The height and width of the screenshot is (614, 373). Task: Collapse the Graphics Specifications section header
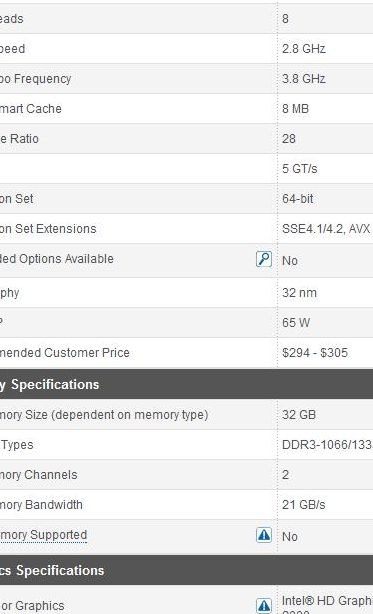186,570
